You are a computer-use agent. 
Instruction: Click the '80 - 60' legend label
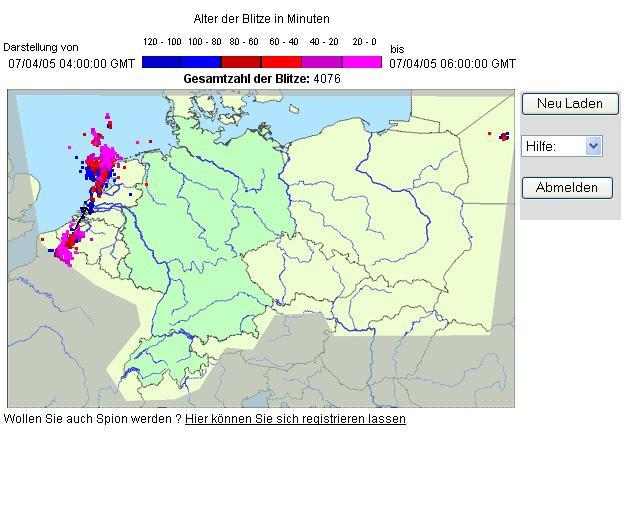[244, 42]
